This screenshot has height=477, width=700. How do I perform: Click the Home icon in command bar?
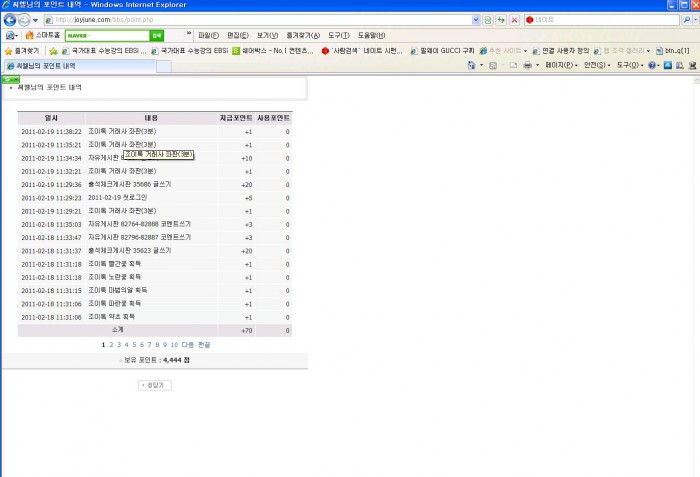pos(472,65)
